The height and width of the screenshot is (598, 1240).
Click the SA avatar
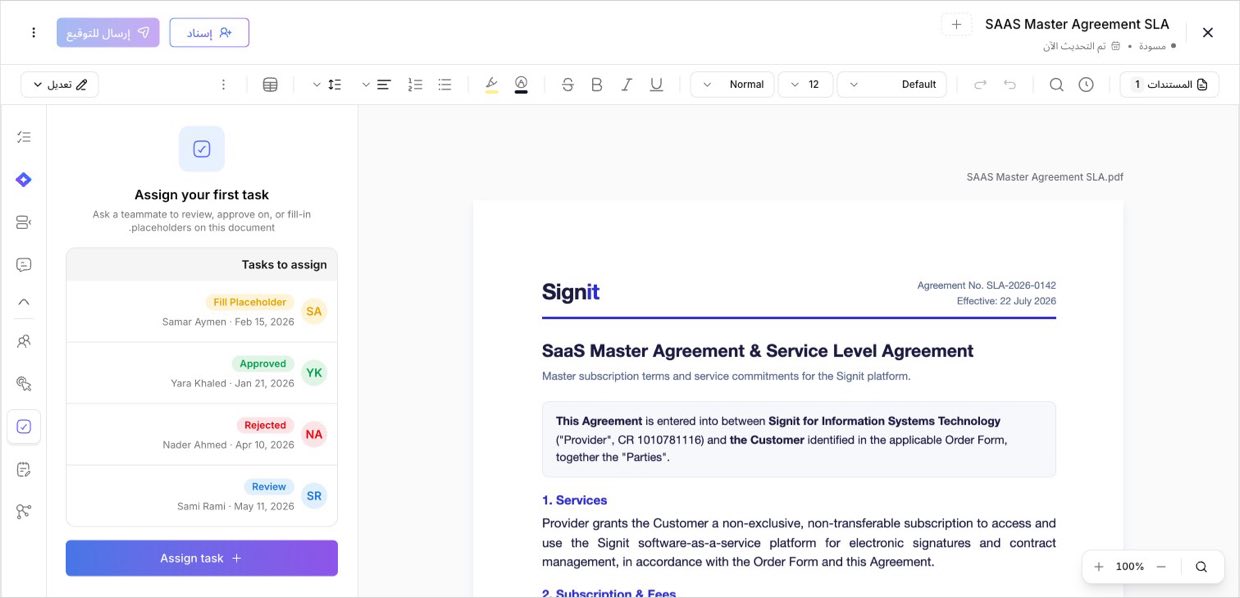314,312
